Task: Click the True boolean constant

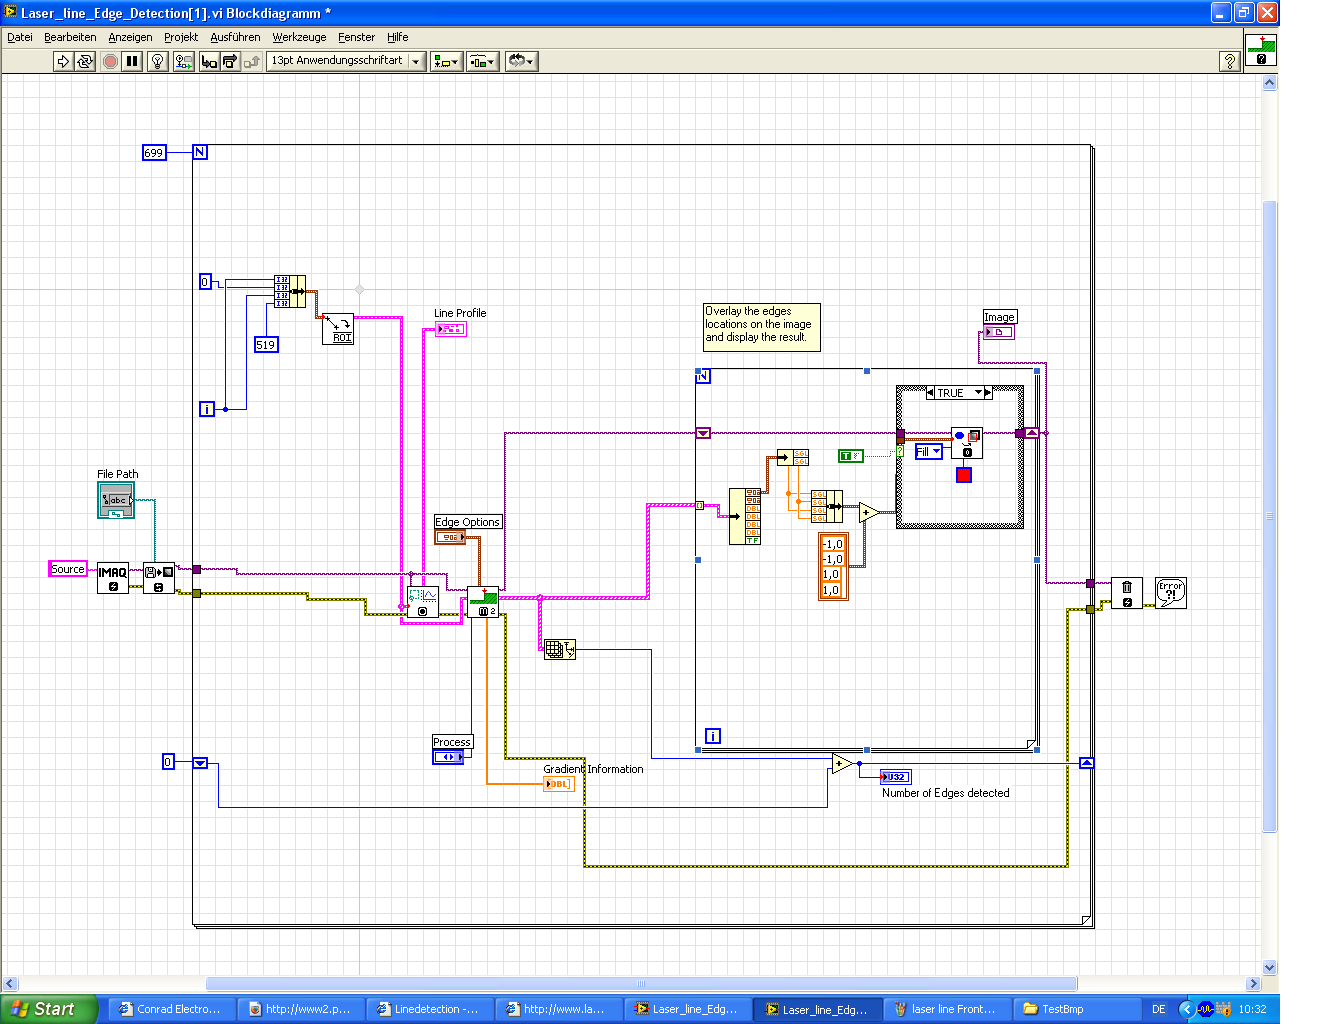Action: pos(850,456)
